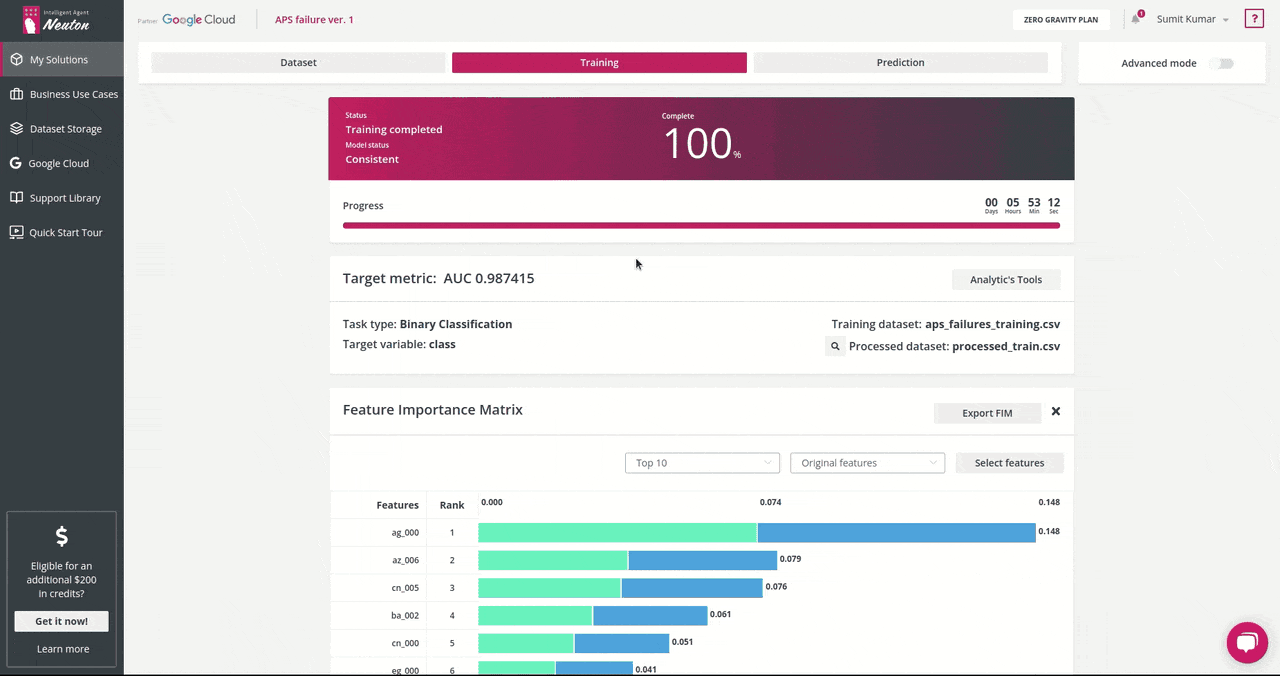Click the Dataset Storage layers icon
The height and width of the screenshot is (676, 1280).
(16, 129)
